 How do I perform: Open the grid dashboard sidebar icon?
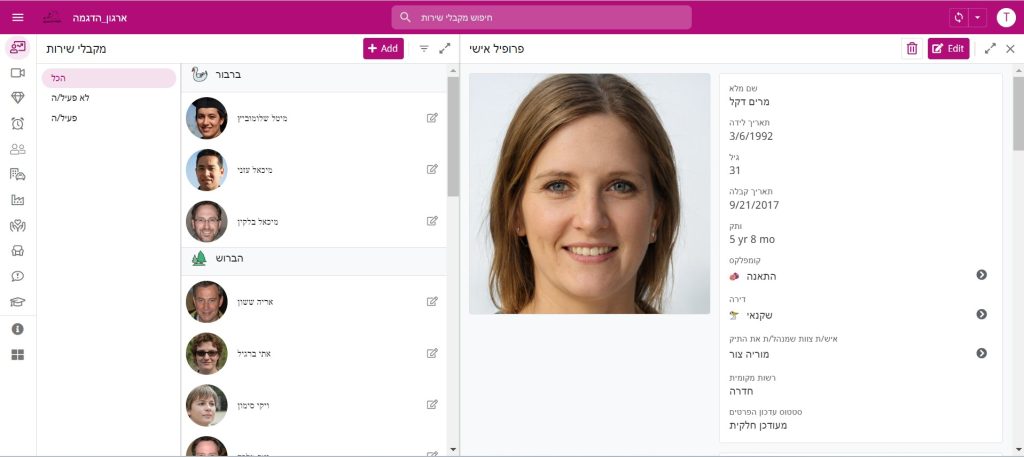pos(18,355)
